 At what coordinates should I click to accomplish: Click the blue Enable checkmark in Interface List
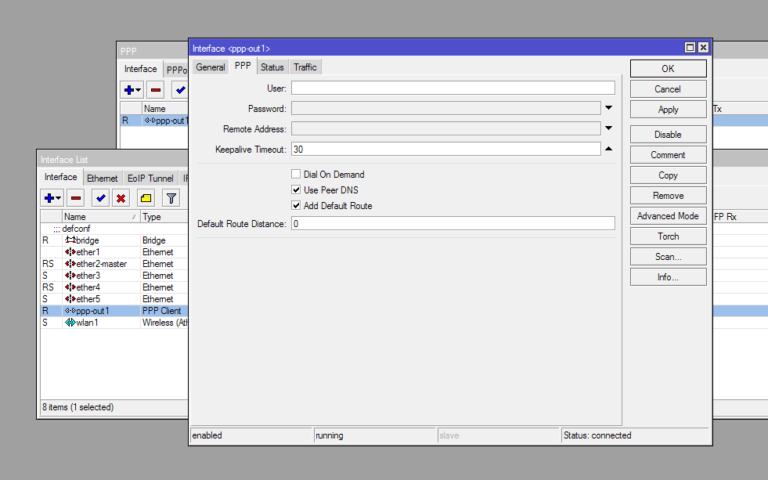click(100, 199)
